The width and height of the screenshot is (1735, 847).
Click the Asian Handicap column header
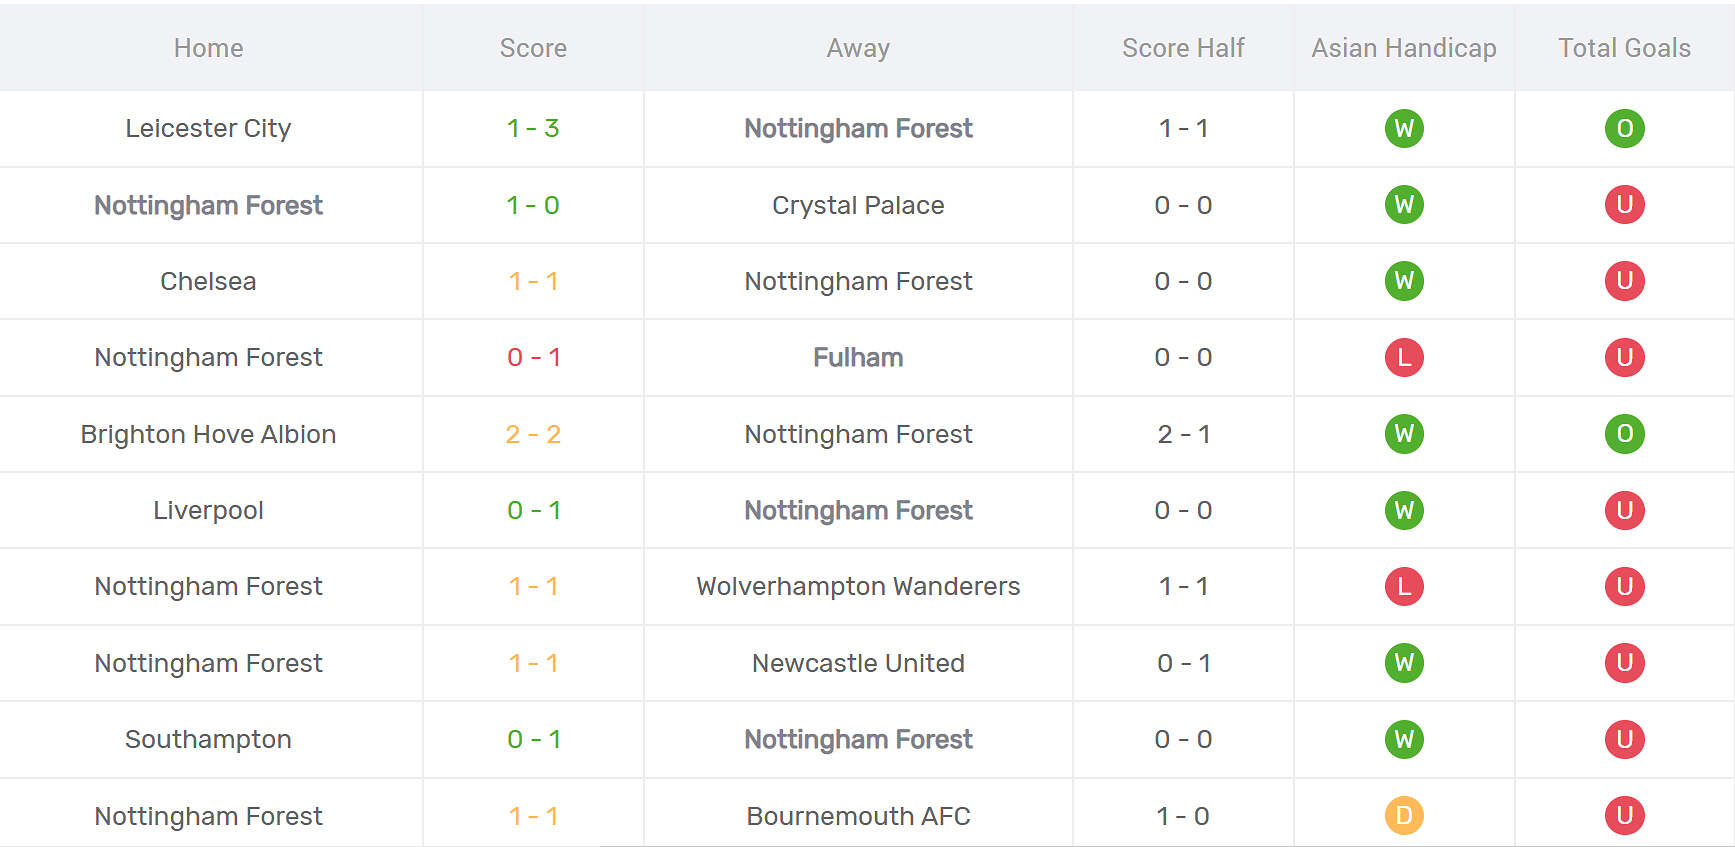click(x=1404, y=48)
